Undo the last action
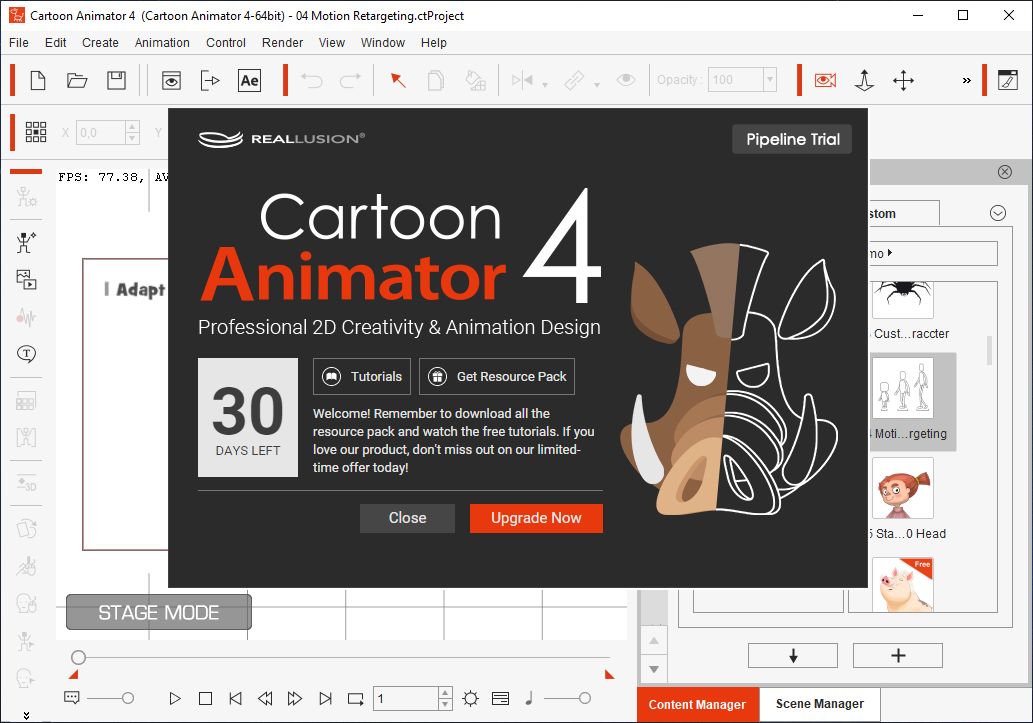Screen dimensions: 1033x723 click(x=312, y=80)
